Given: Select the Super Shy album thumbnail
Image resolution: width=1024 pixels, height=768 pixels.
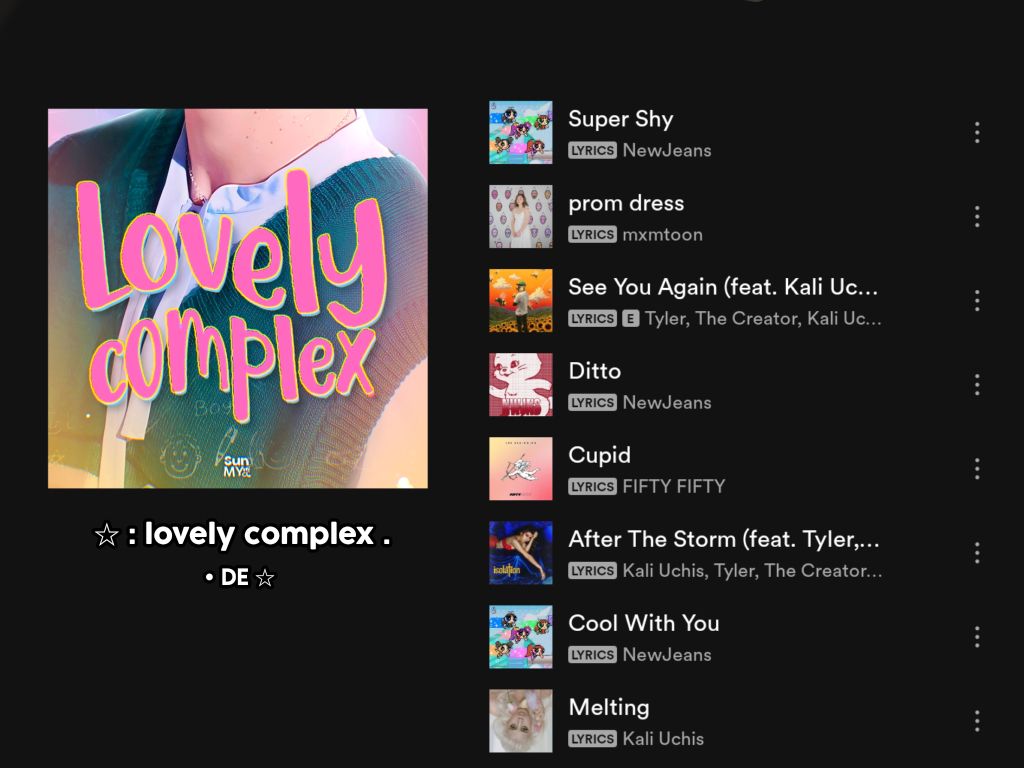Looking at the screenshot, I should pos(520,133).
